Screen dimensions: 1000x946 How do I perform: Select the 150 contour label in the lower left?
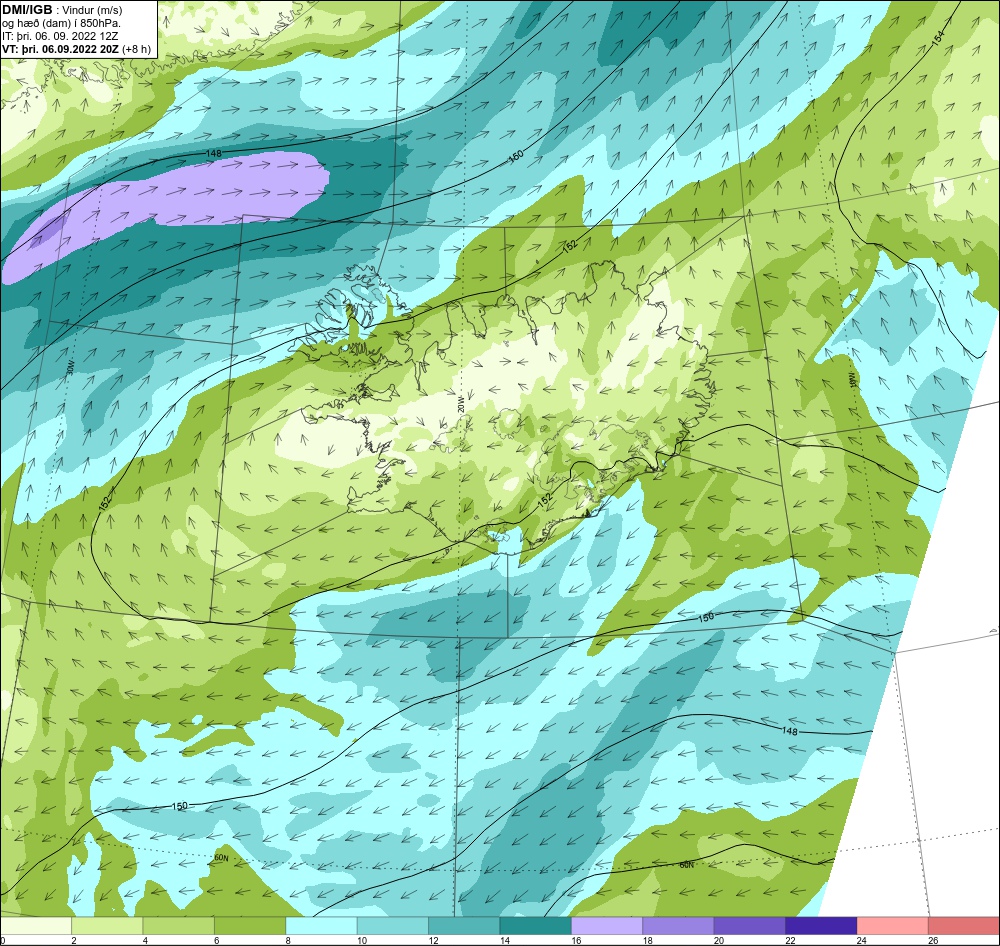tap(180, 806)
